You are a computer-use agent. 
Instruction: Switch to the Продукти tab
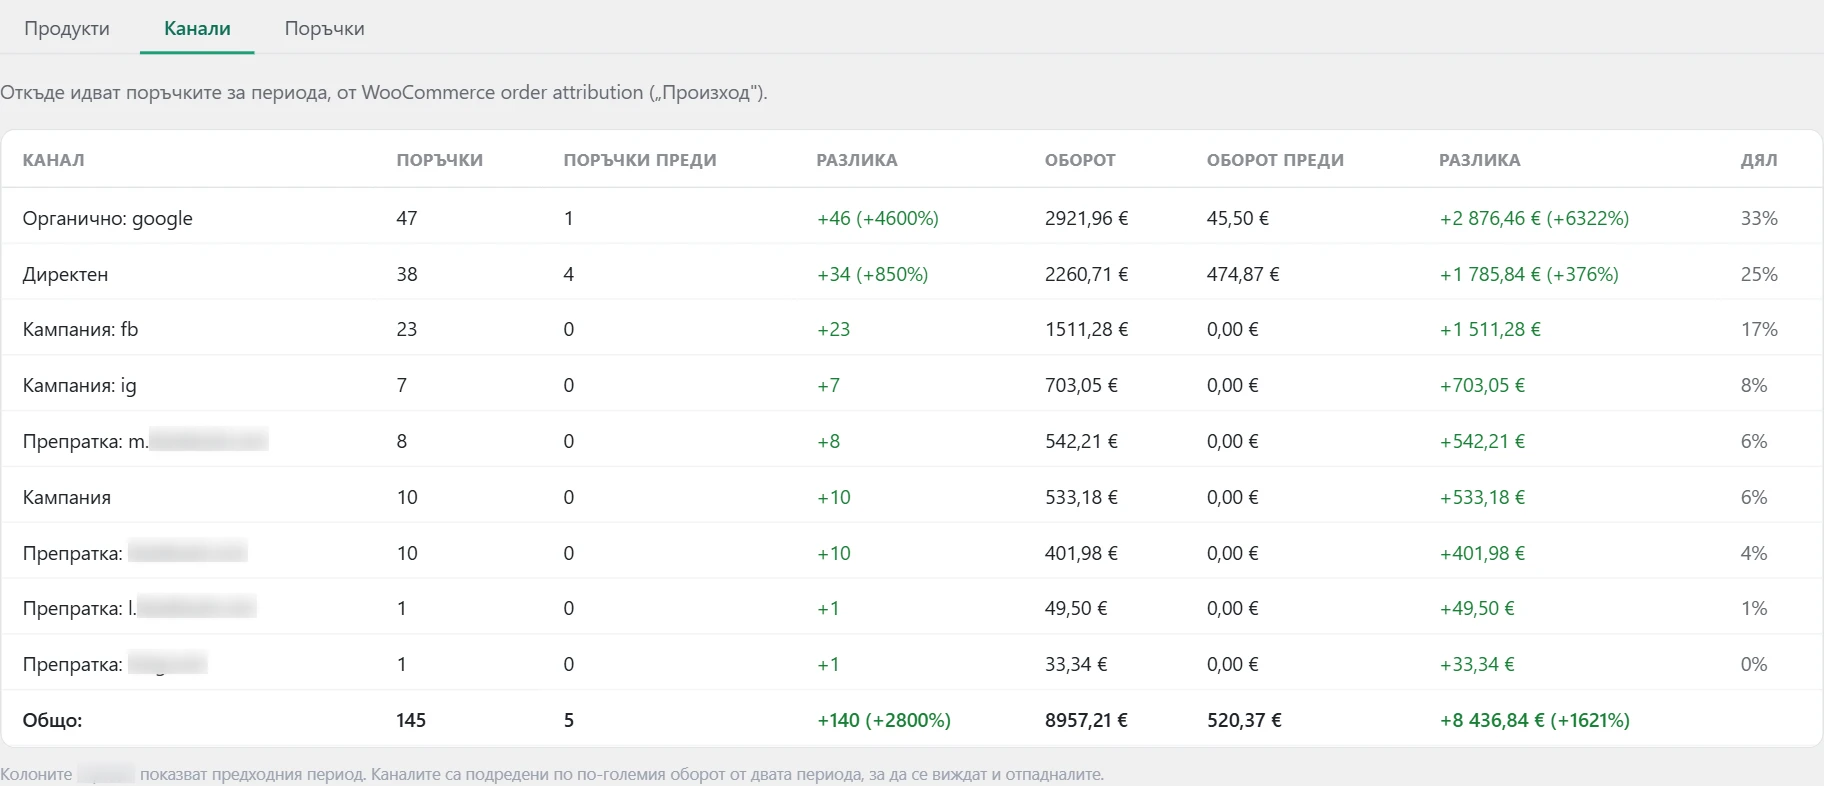[67, 29]
